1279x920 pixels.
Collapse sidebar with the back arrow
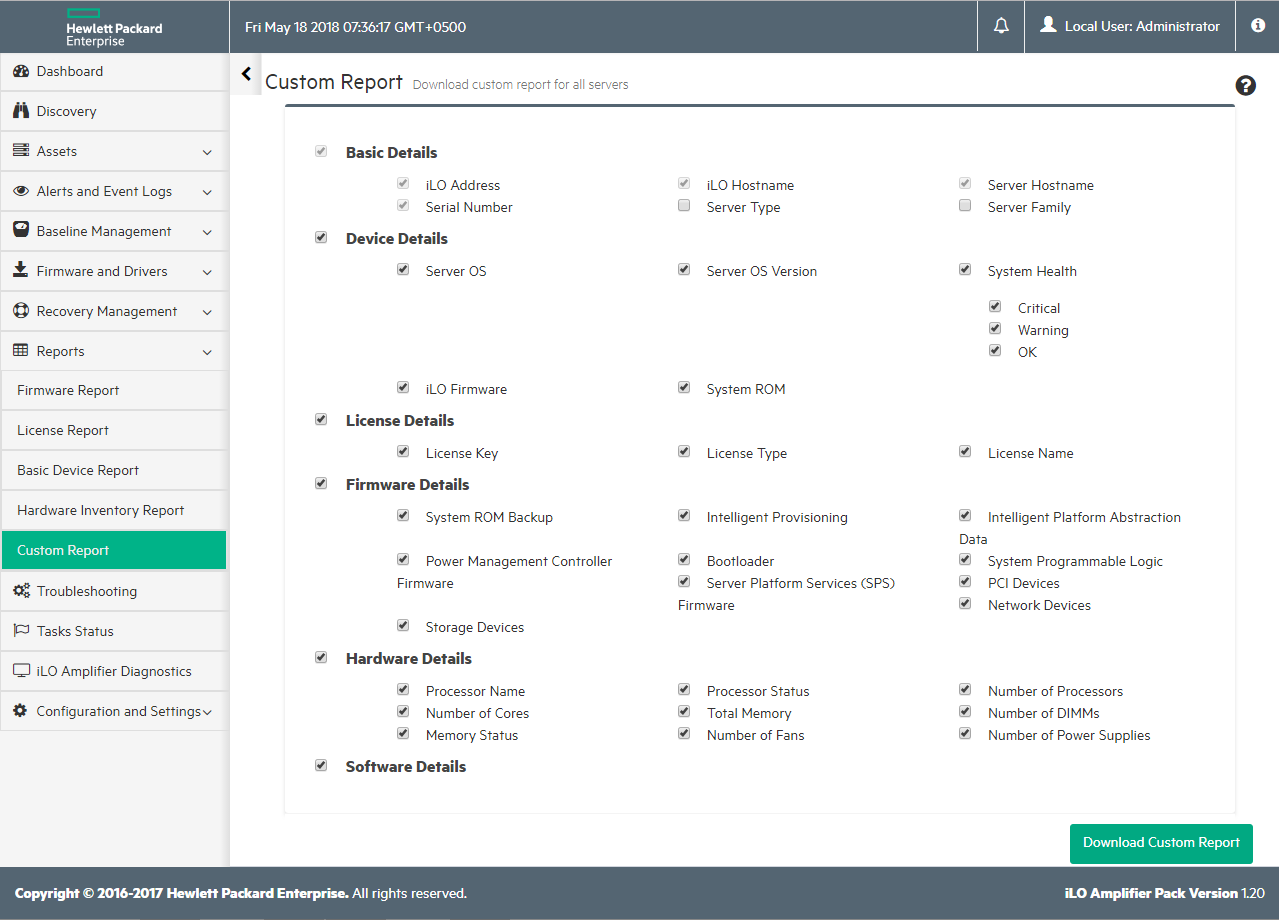(246, 74)
